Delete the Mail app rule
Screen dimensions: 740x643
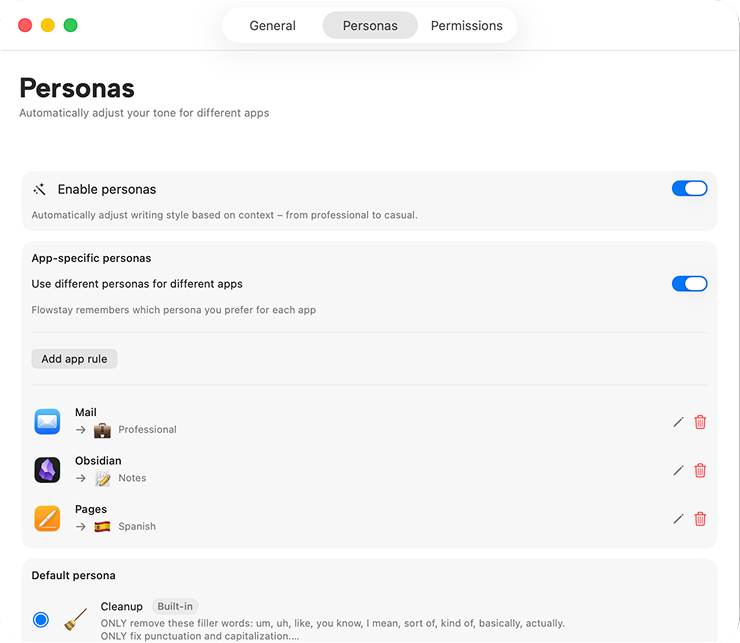(700, 422)
